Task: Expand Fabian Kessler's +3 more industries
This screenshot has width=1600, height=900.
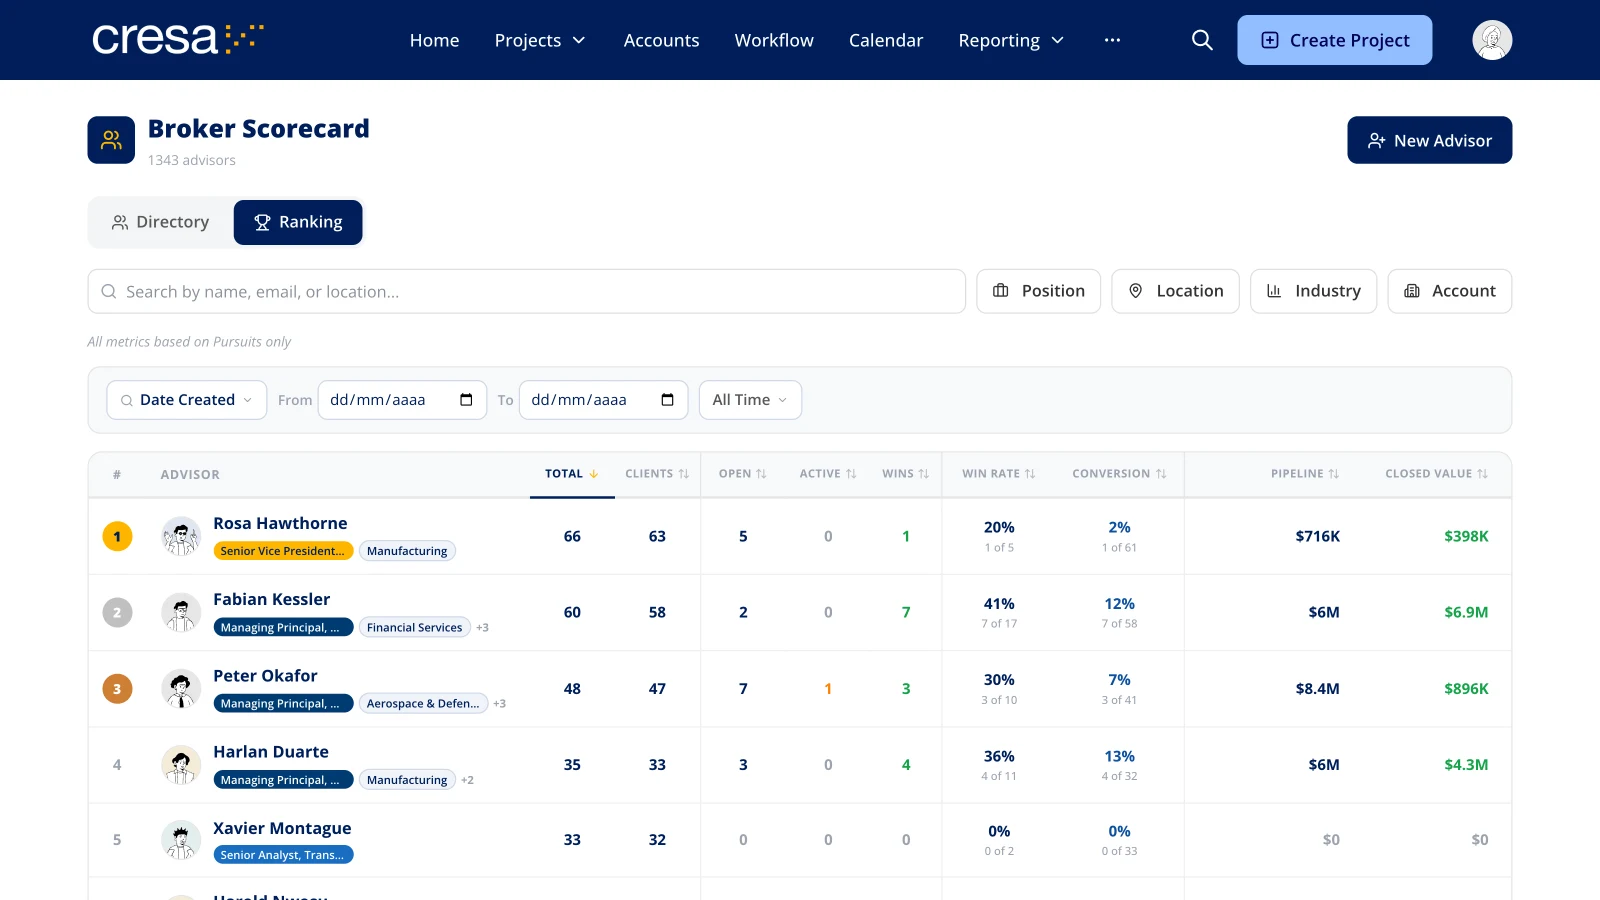Action: [482, 628]
